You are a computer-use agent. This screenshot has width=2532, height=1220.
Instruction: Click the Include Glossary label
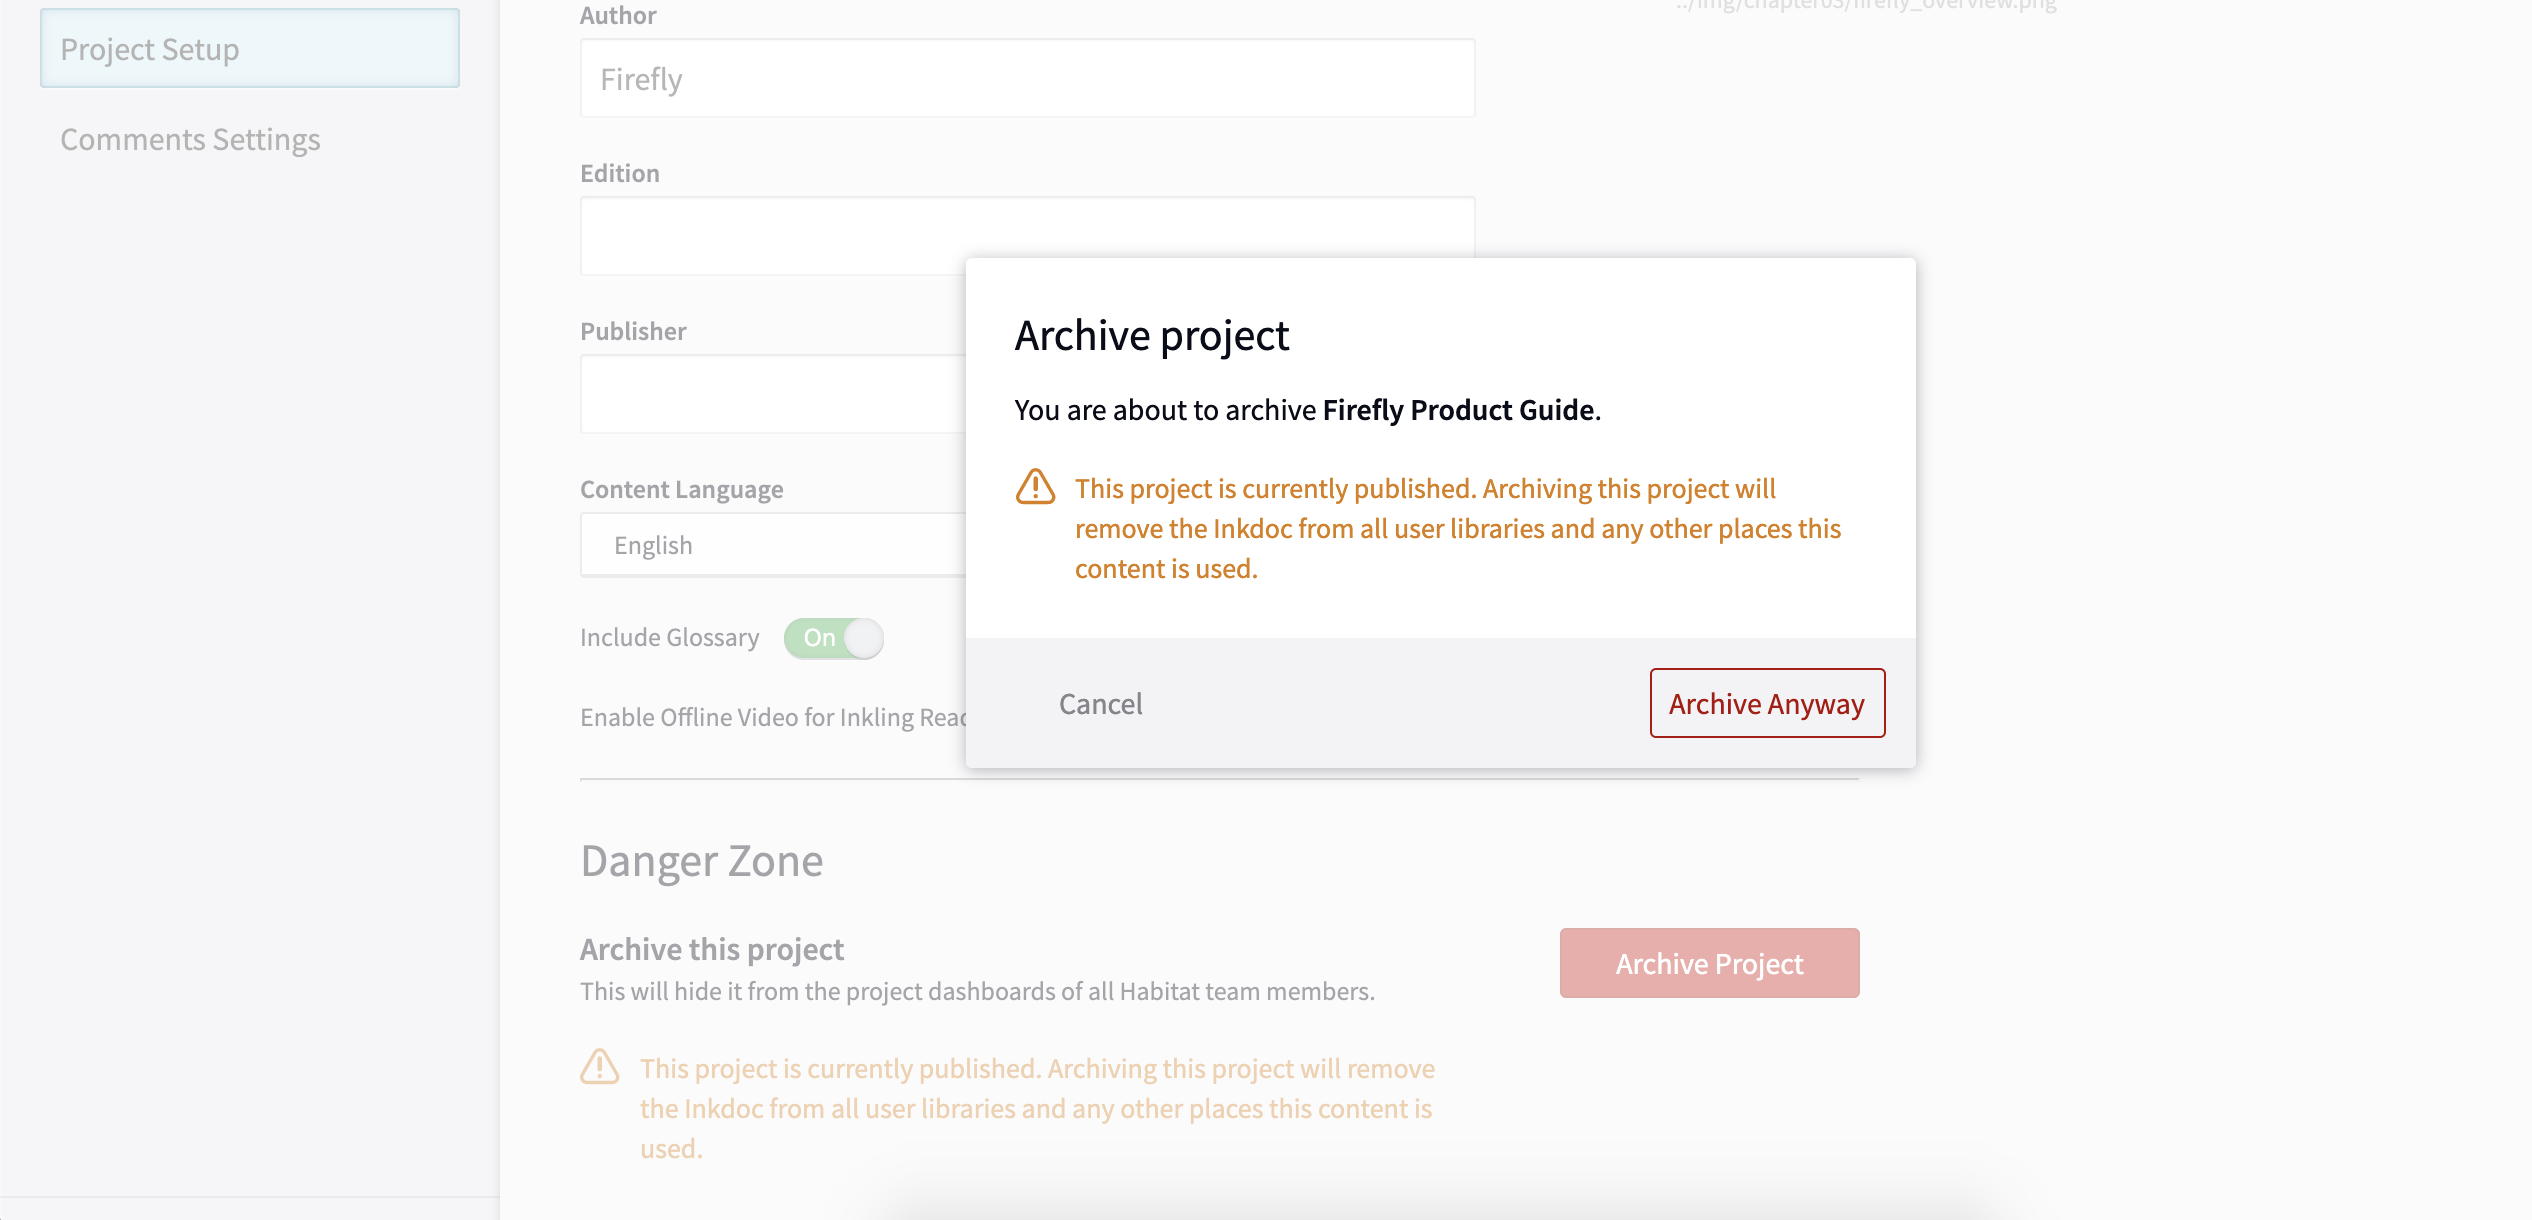tap(669, 637)
